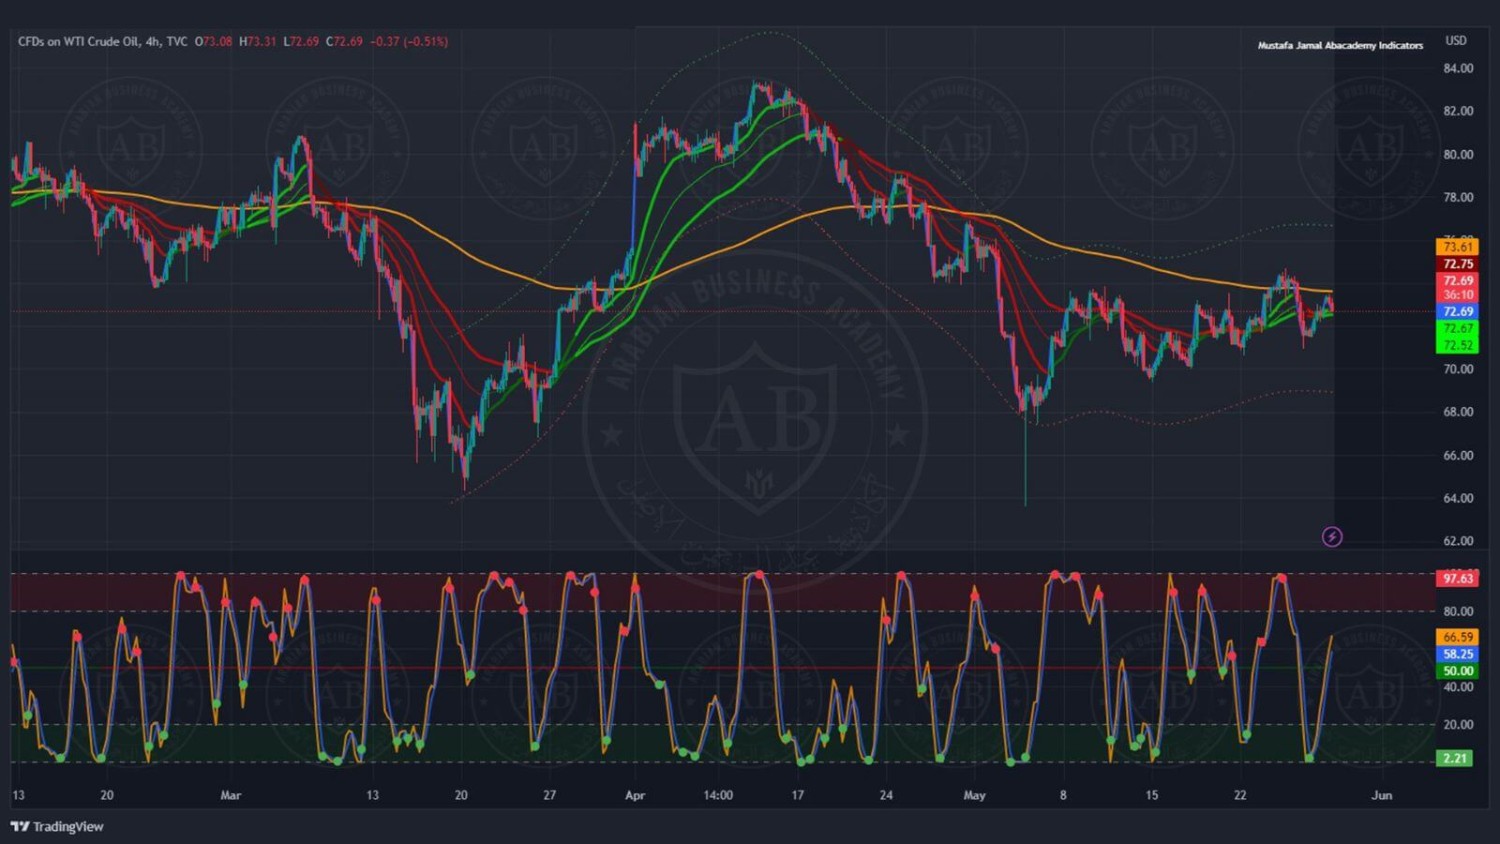Click the red 97.63 oscillator tag

click(1457, 579)
